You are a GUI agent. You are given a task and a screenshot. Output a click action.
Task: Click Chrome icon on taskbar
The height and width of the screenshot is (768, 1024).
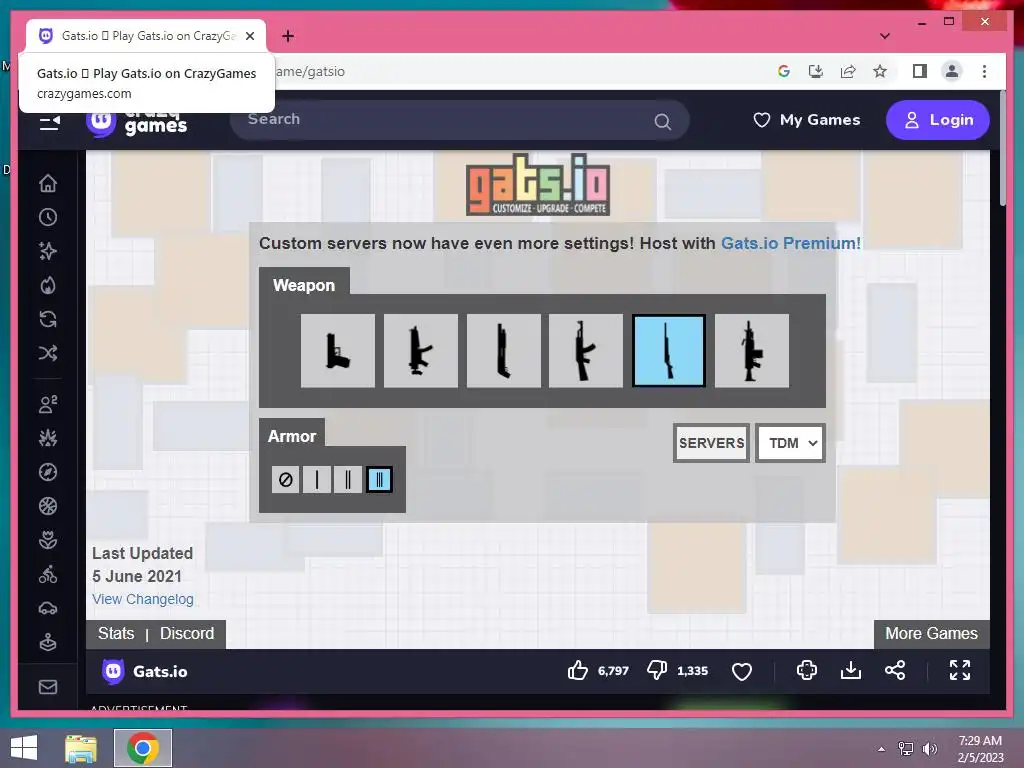coord(143,748)
